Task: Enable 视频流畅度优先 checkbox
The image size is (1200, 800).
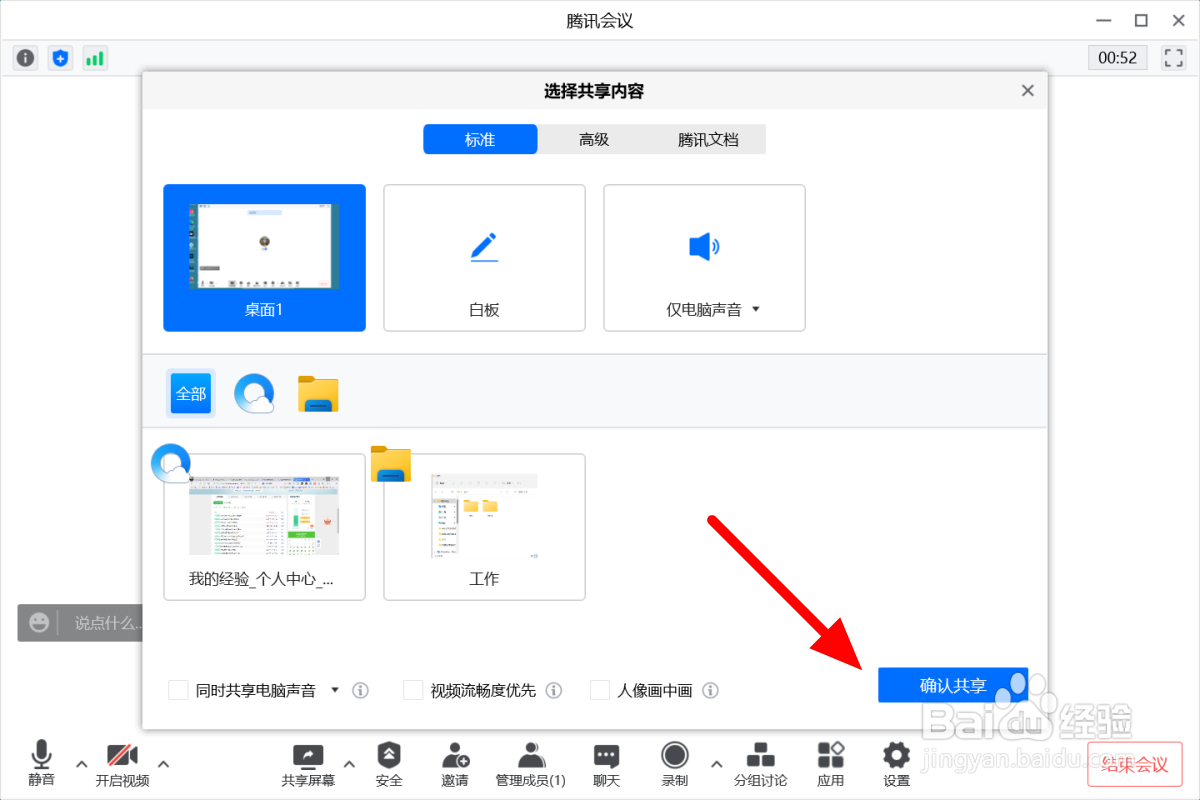Action: 413,690
